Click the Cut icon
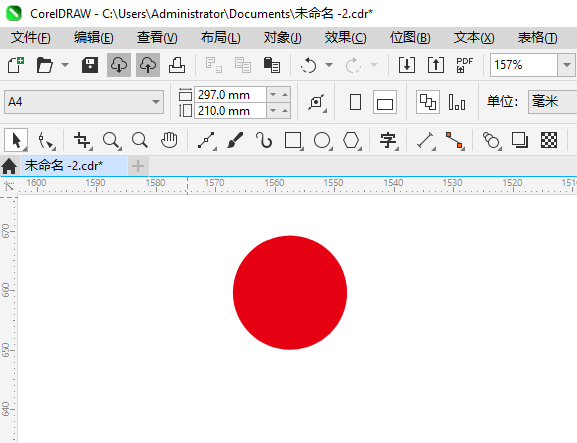Viewport: 577px width, 443px height. coord(213,65)
